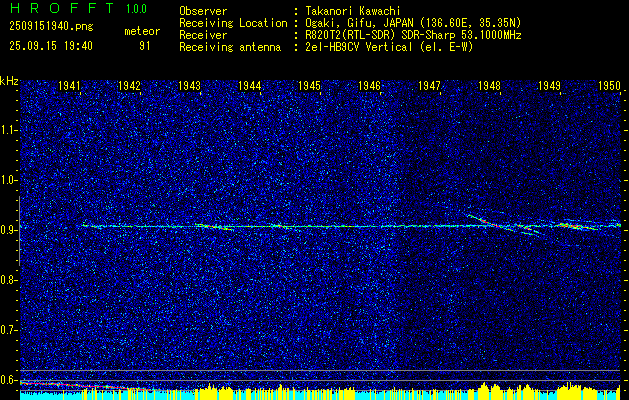Select filename 2509151940.png
The image size is (629, 400).
coord(51,26)
